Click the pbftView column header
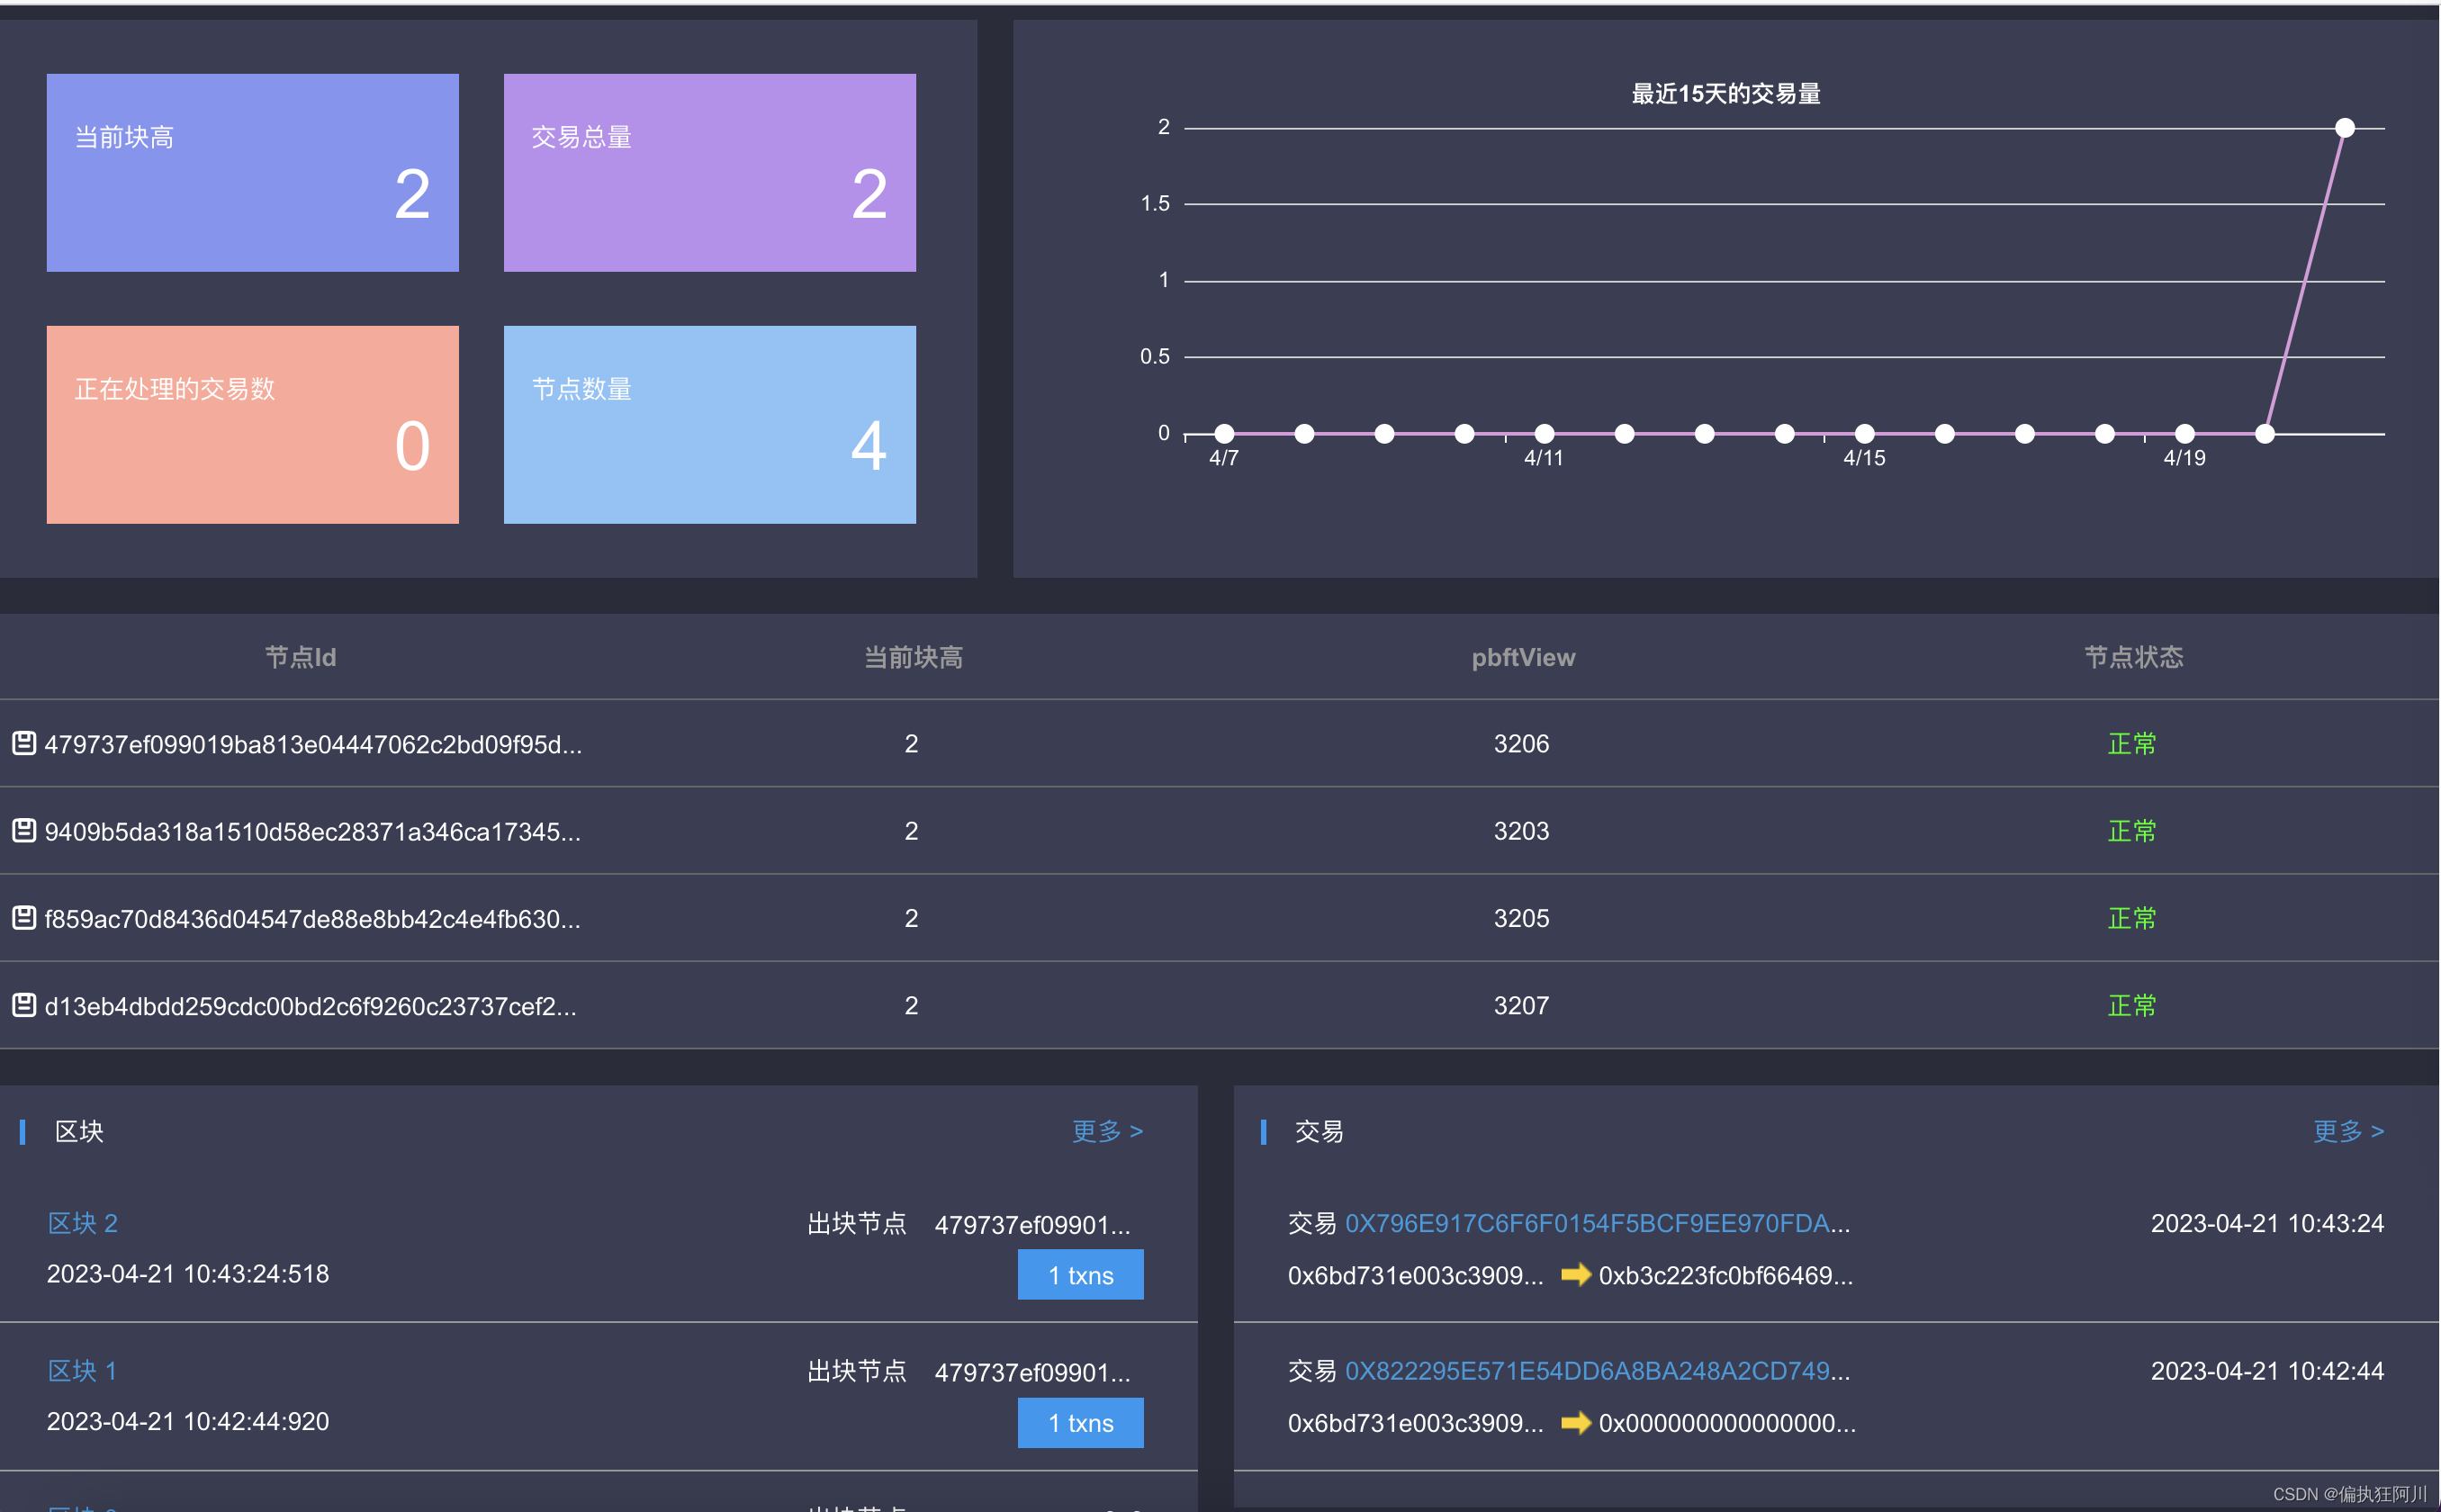Screen dimensions: 2441x1512 [1523, 657]
